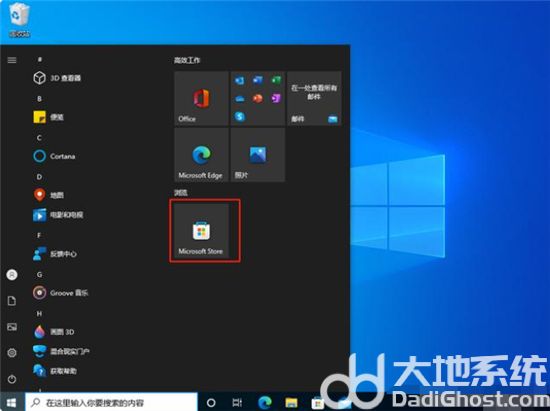
Task: Open Pictures from Start sidebar
Action: pyautogui.click(x=12, y=327)
